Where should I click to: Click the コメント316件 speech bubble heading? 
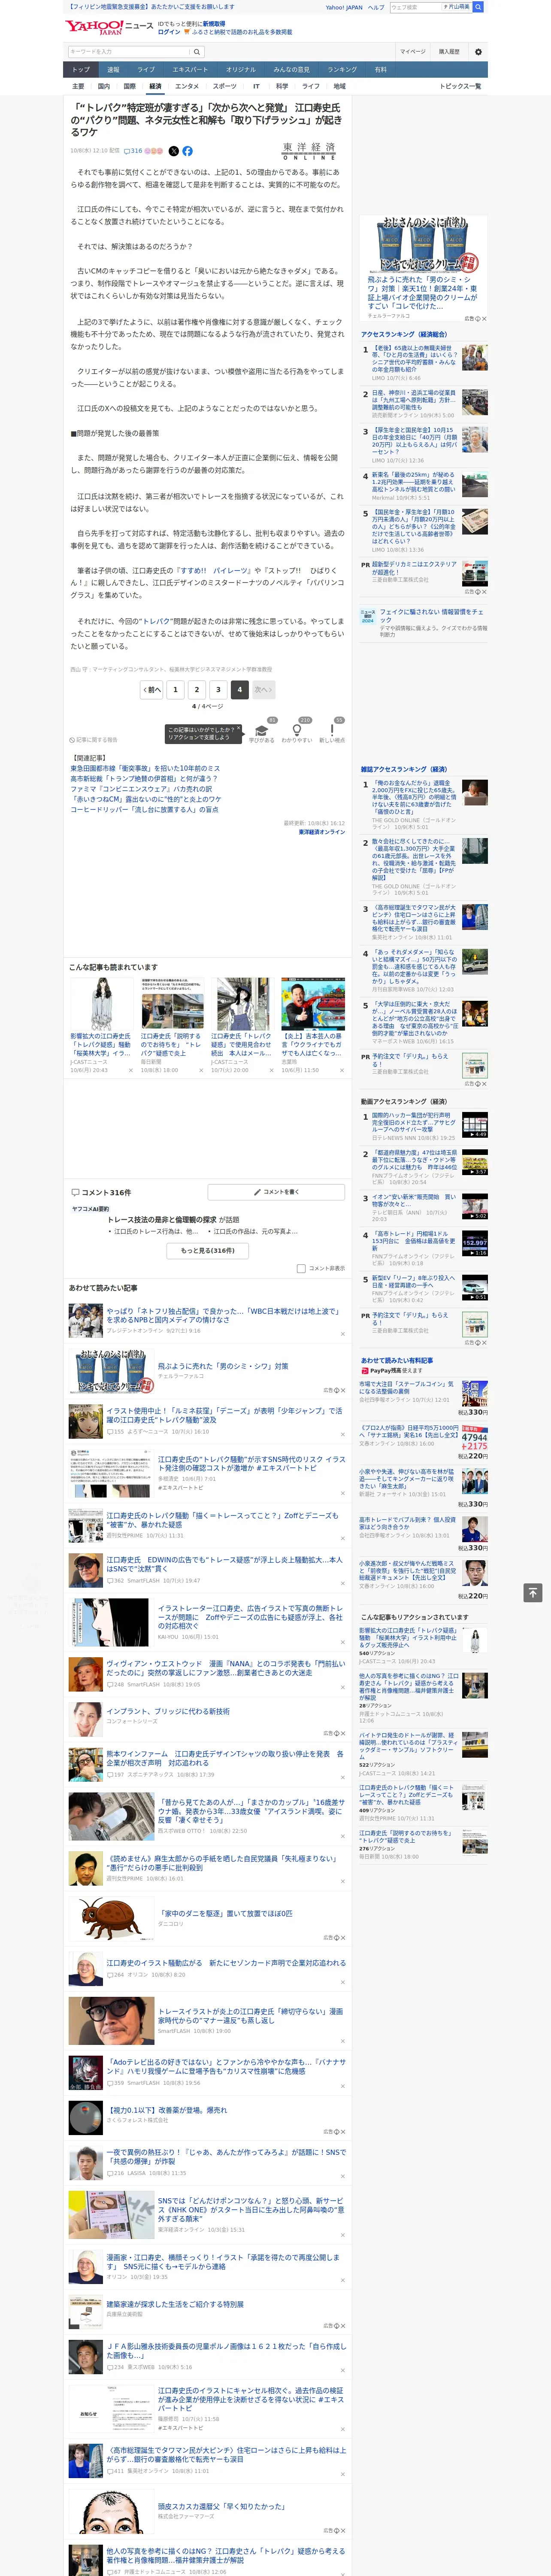101,1193
